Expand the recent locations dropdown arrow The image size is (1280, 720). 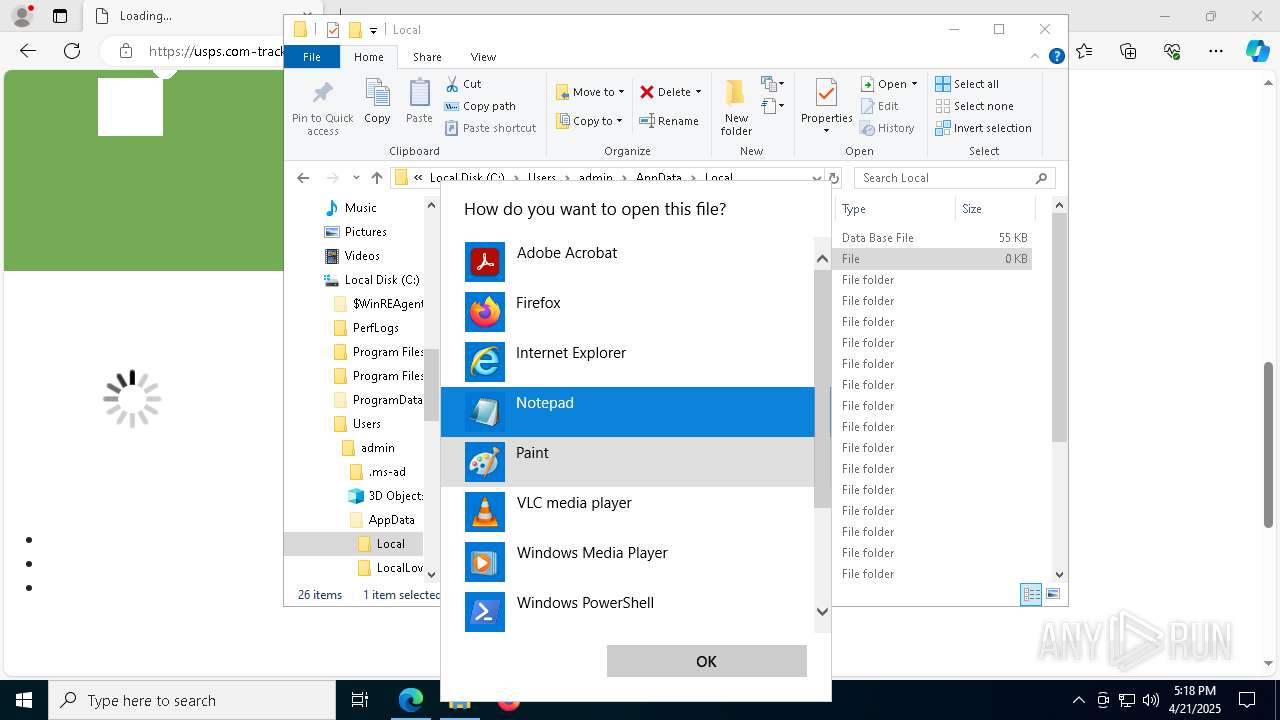[356, 178]
